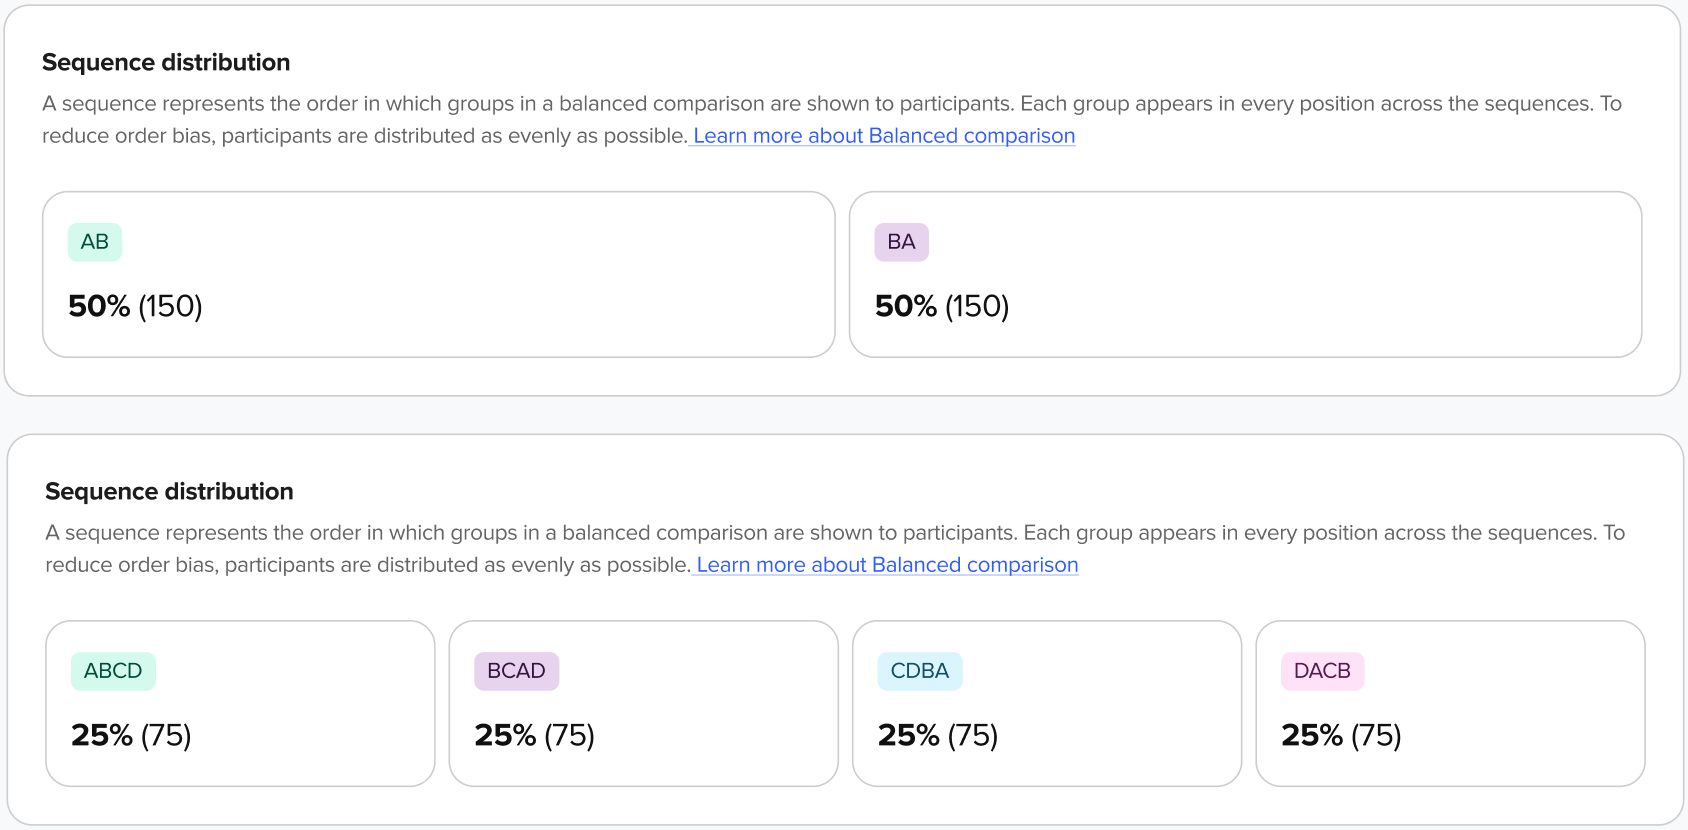Screen dimensions: 1688x830
Task: Click the 50% (150) value under AB
Action: point(135,306)
